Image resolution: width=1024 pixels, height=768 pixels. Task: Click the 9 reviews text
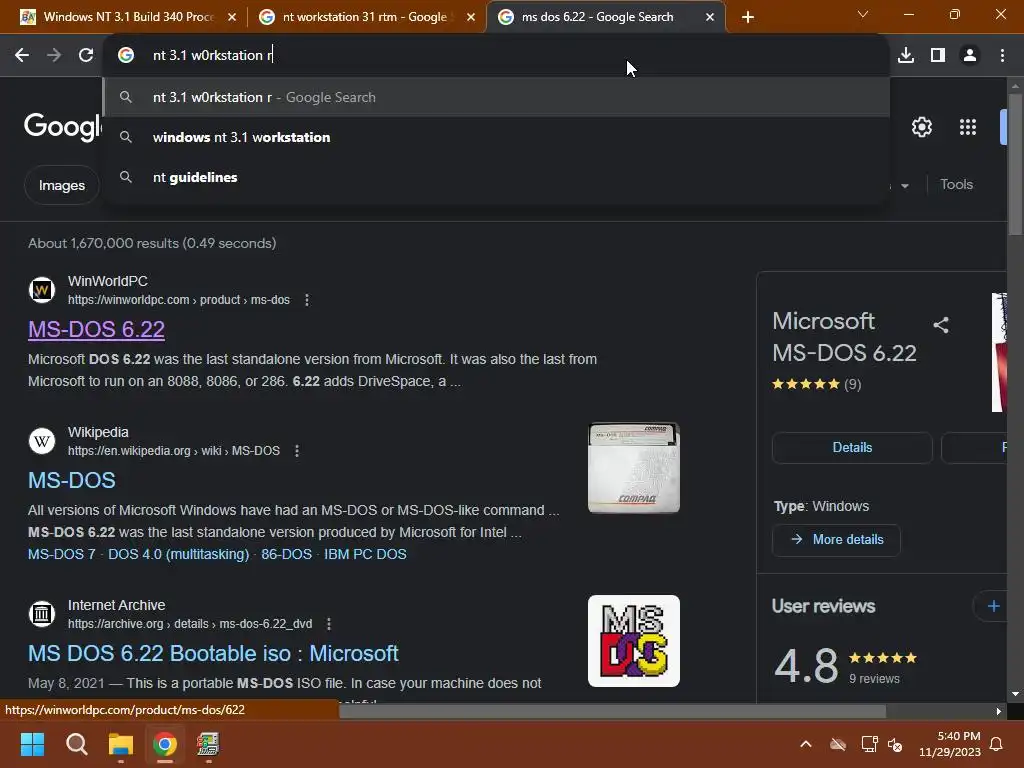[x=874, y=679]
